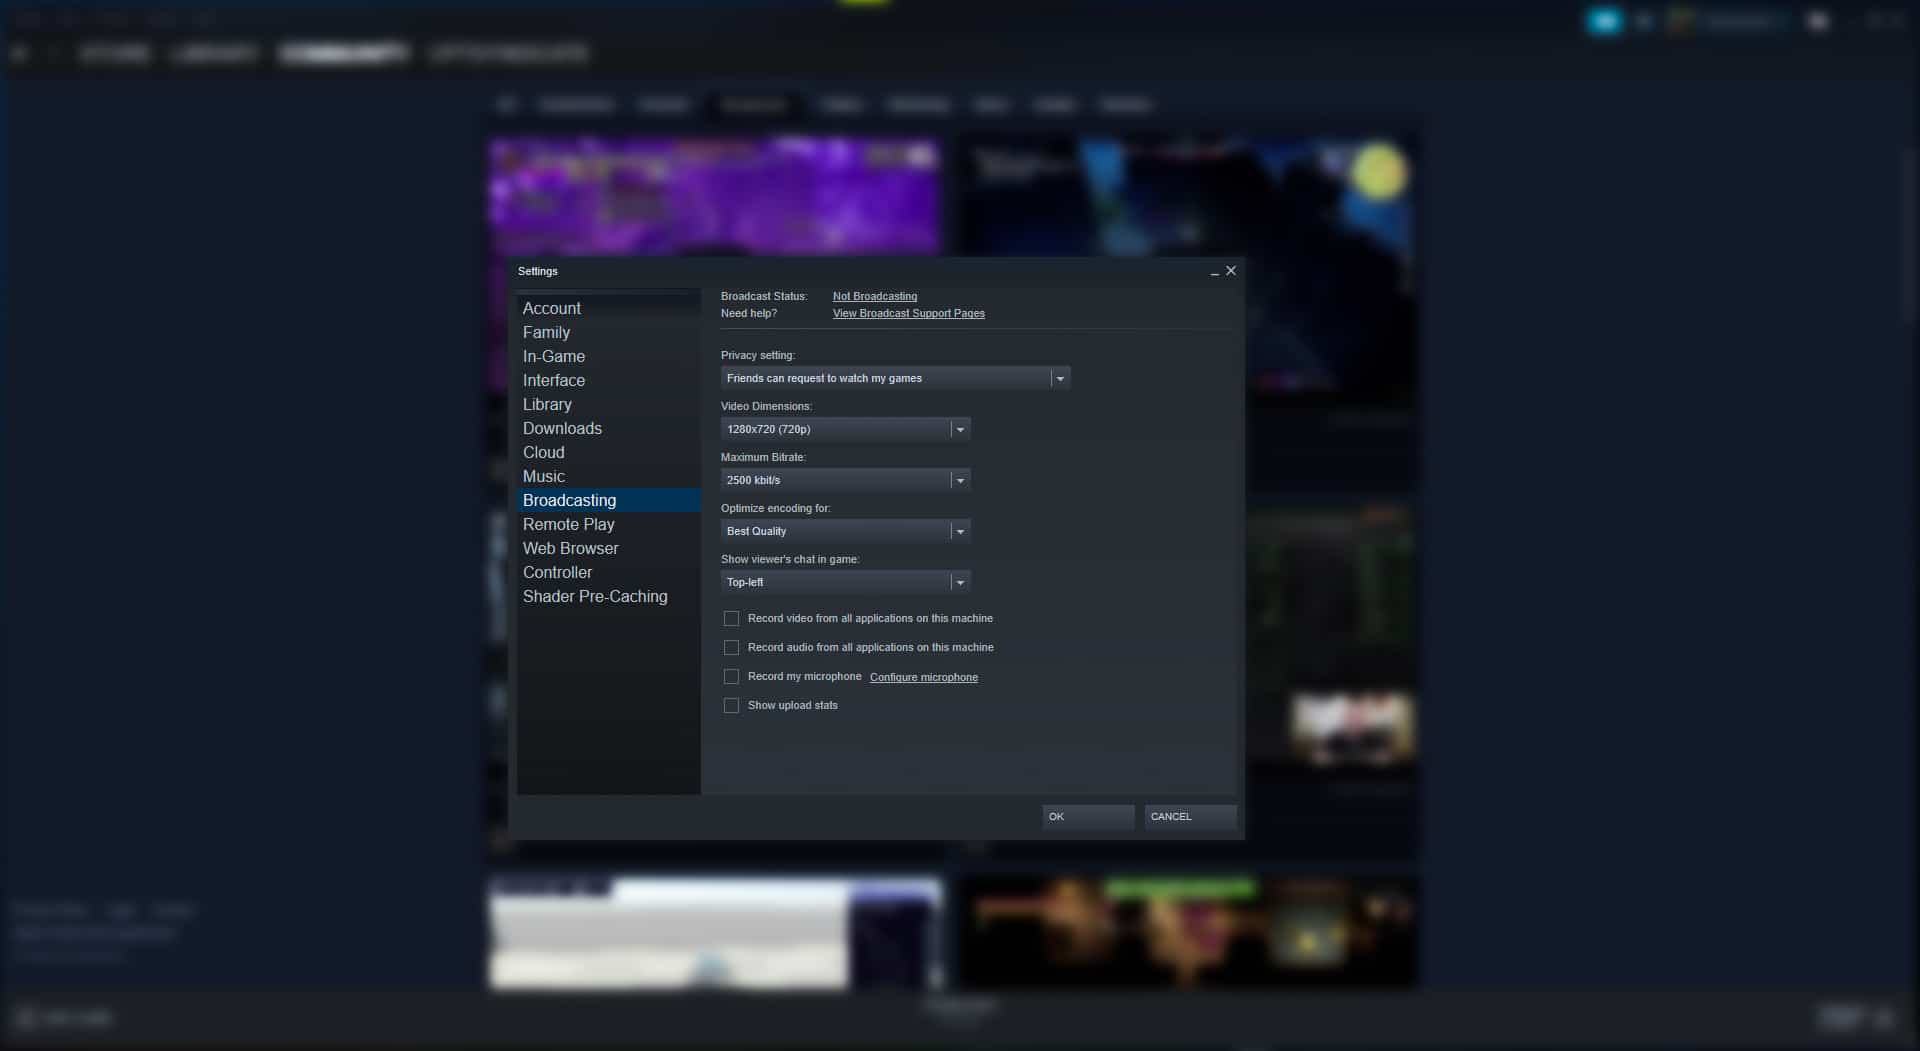
Task: Expand the Maximum Bitrate dropdown
Action: (959, 480)
